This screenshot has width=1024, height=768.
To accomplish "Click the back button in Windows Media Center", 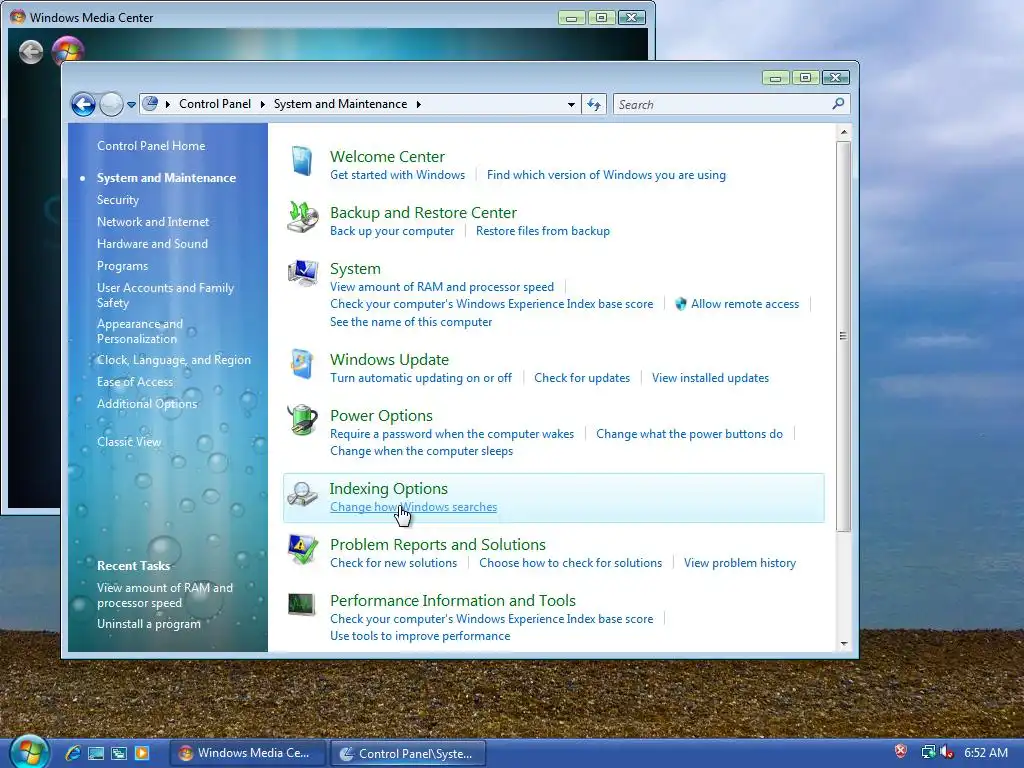I will (x=31, y=52).
